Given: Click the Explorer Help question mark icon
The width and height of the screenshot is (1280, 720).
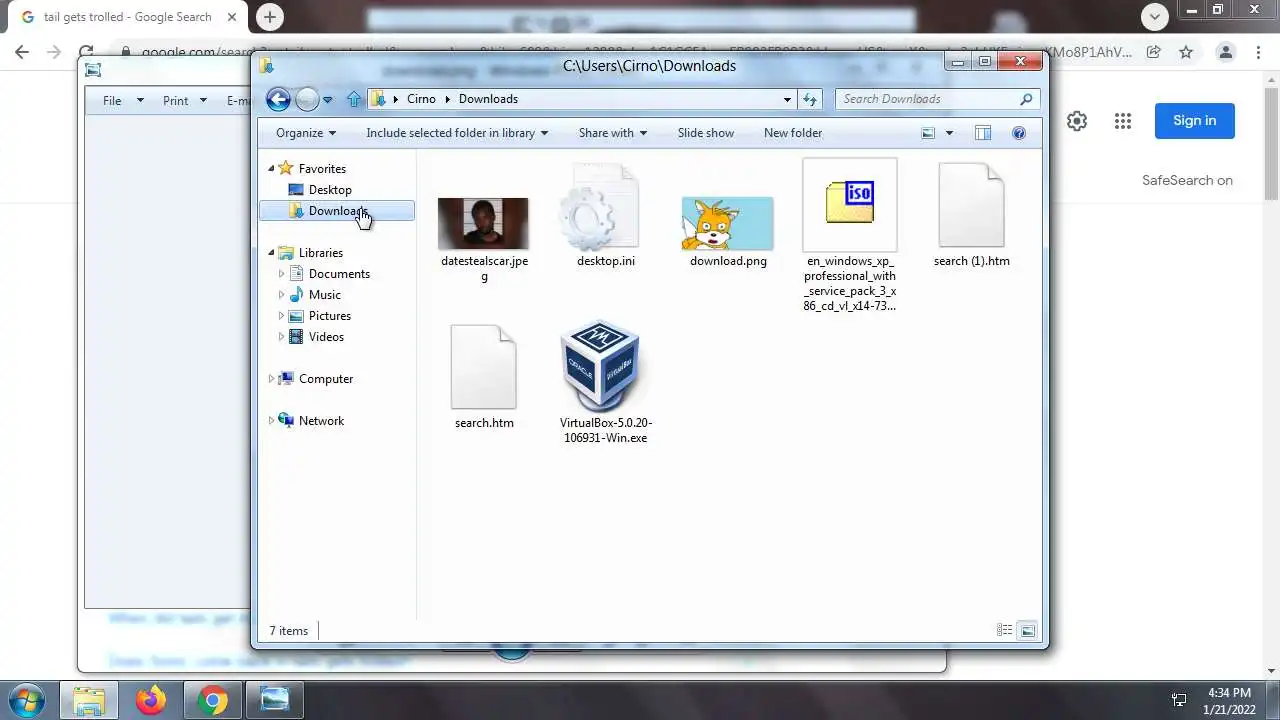Looking at the screenshot, I should (x=1019, y=133).
